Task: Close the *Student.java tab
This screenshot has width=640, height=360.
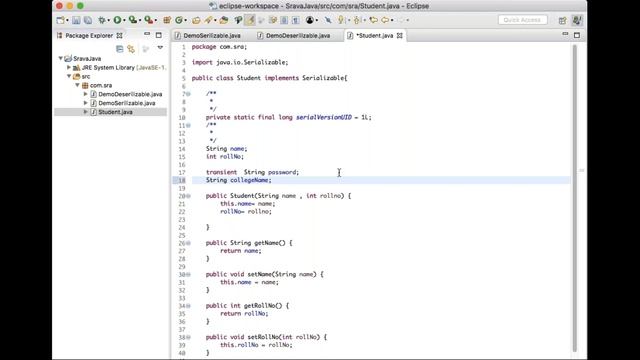Action: click(400, 36)
